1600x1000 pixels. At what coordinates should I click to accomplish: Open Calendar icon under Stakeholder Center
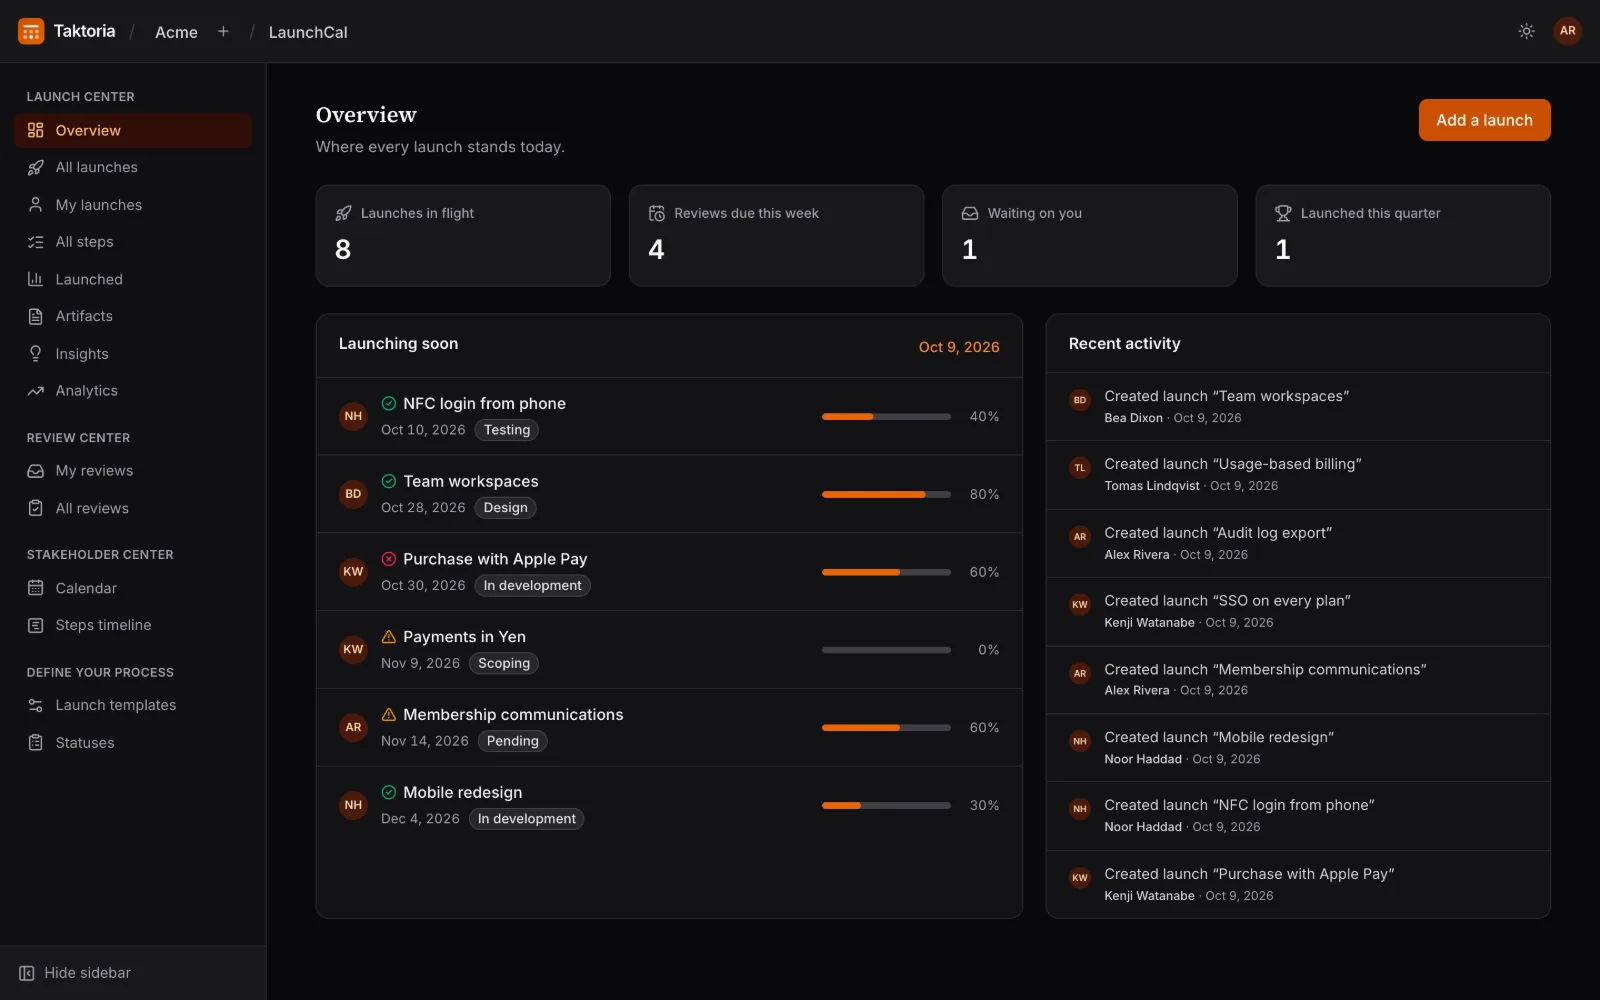point(36,588)
